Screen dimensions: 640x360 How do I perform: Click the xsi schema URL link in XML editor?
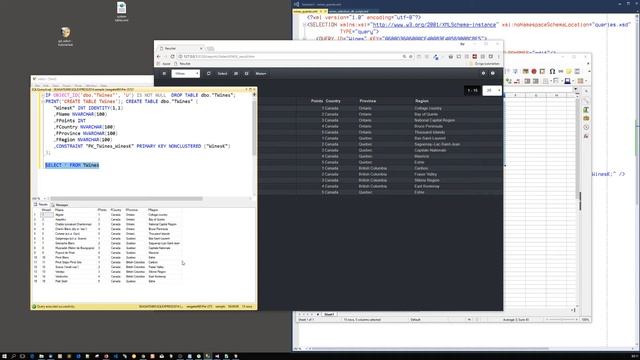click(x=434, y=24)
